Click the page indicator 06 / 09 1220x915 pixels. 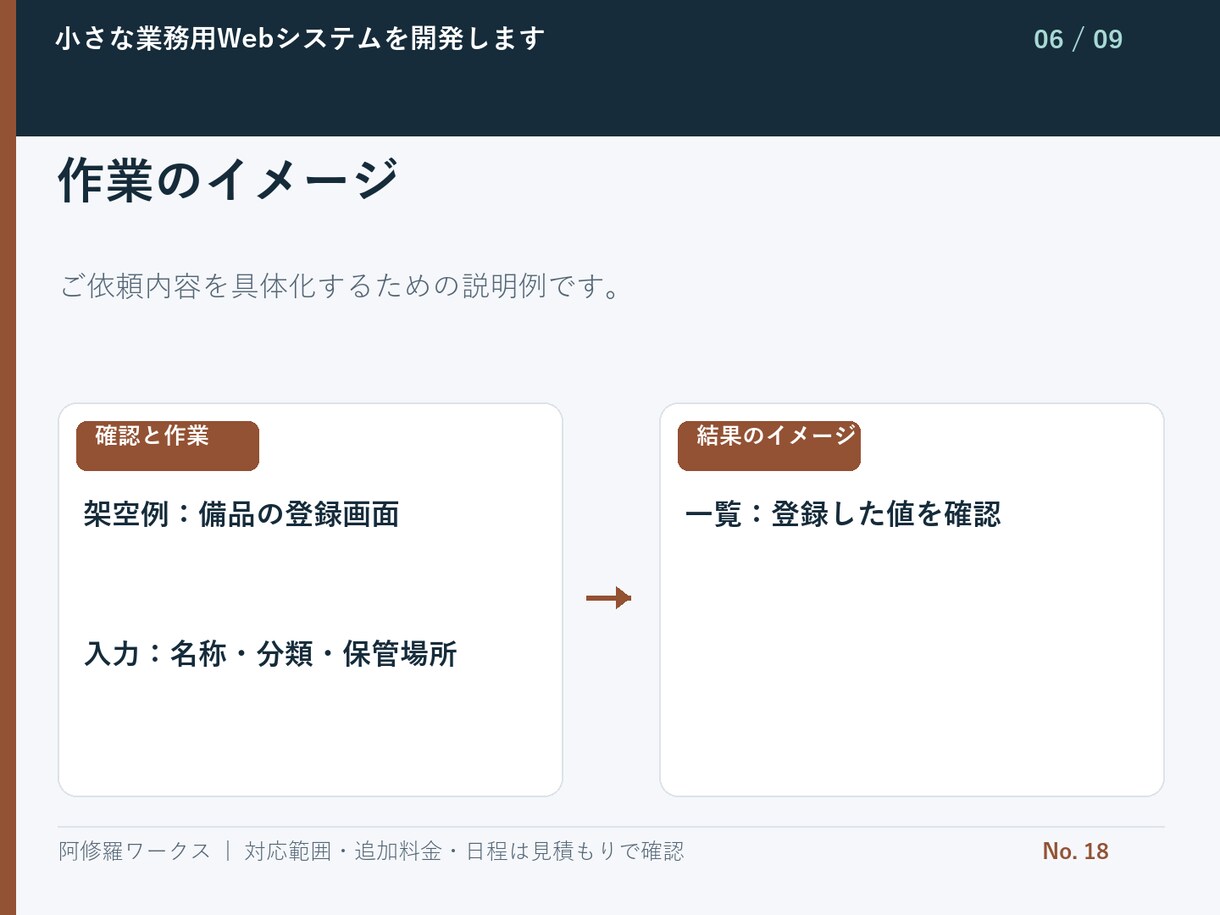point(1078,40)
